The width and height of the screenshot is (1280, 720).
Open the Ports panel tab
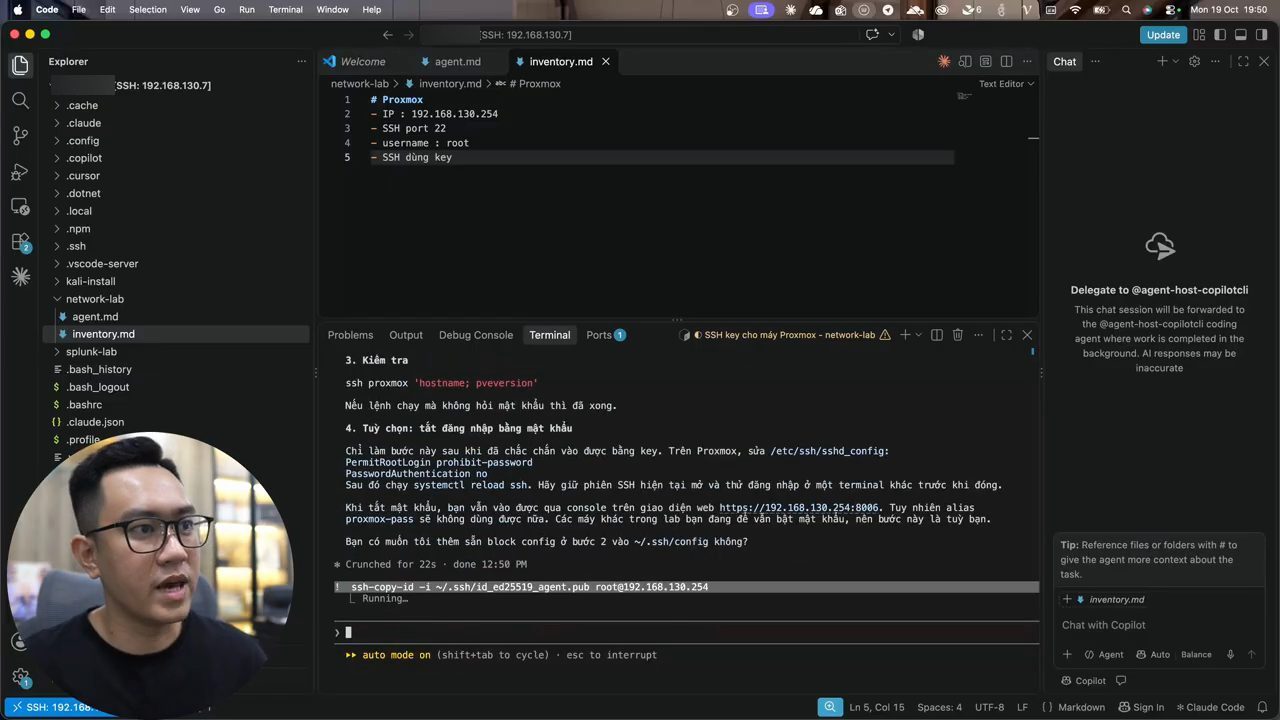(x=605, y=335)
